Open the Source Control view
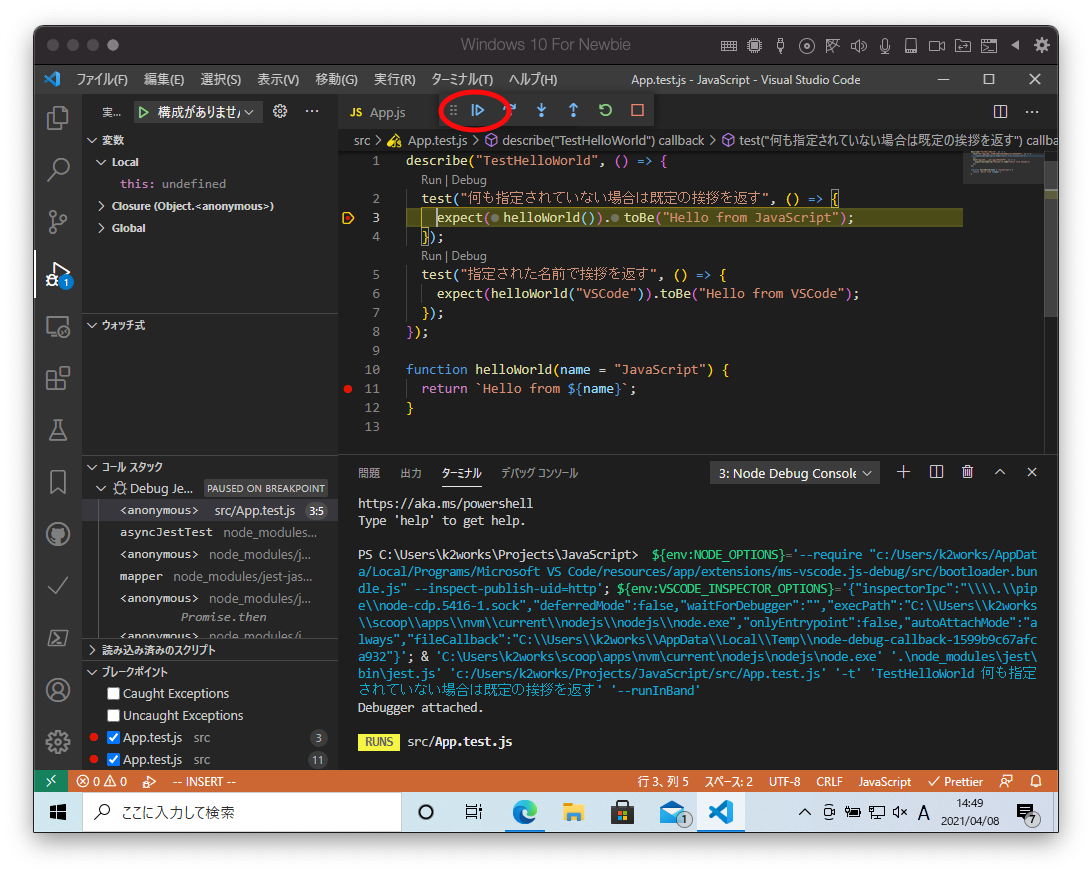This screenshot has width=1092, height=874. [58, 222]
